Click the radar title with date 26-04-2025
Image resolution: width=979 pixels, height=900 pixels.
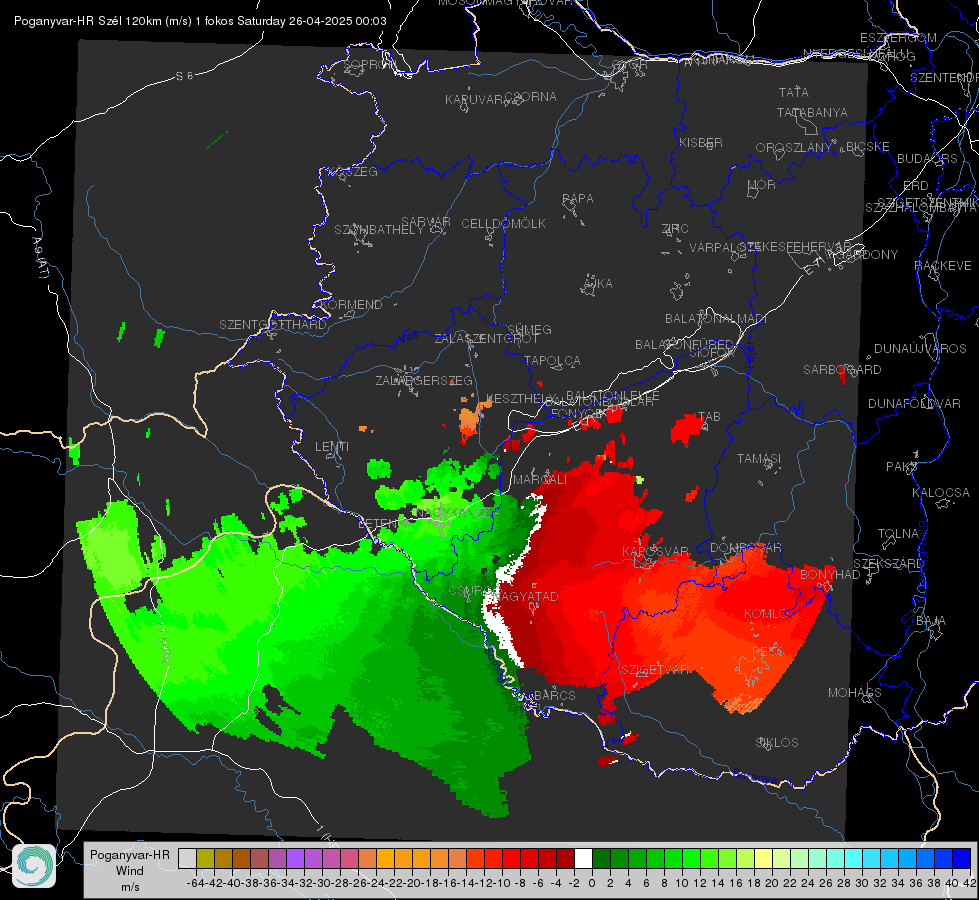[200, 21]
